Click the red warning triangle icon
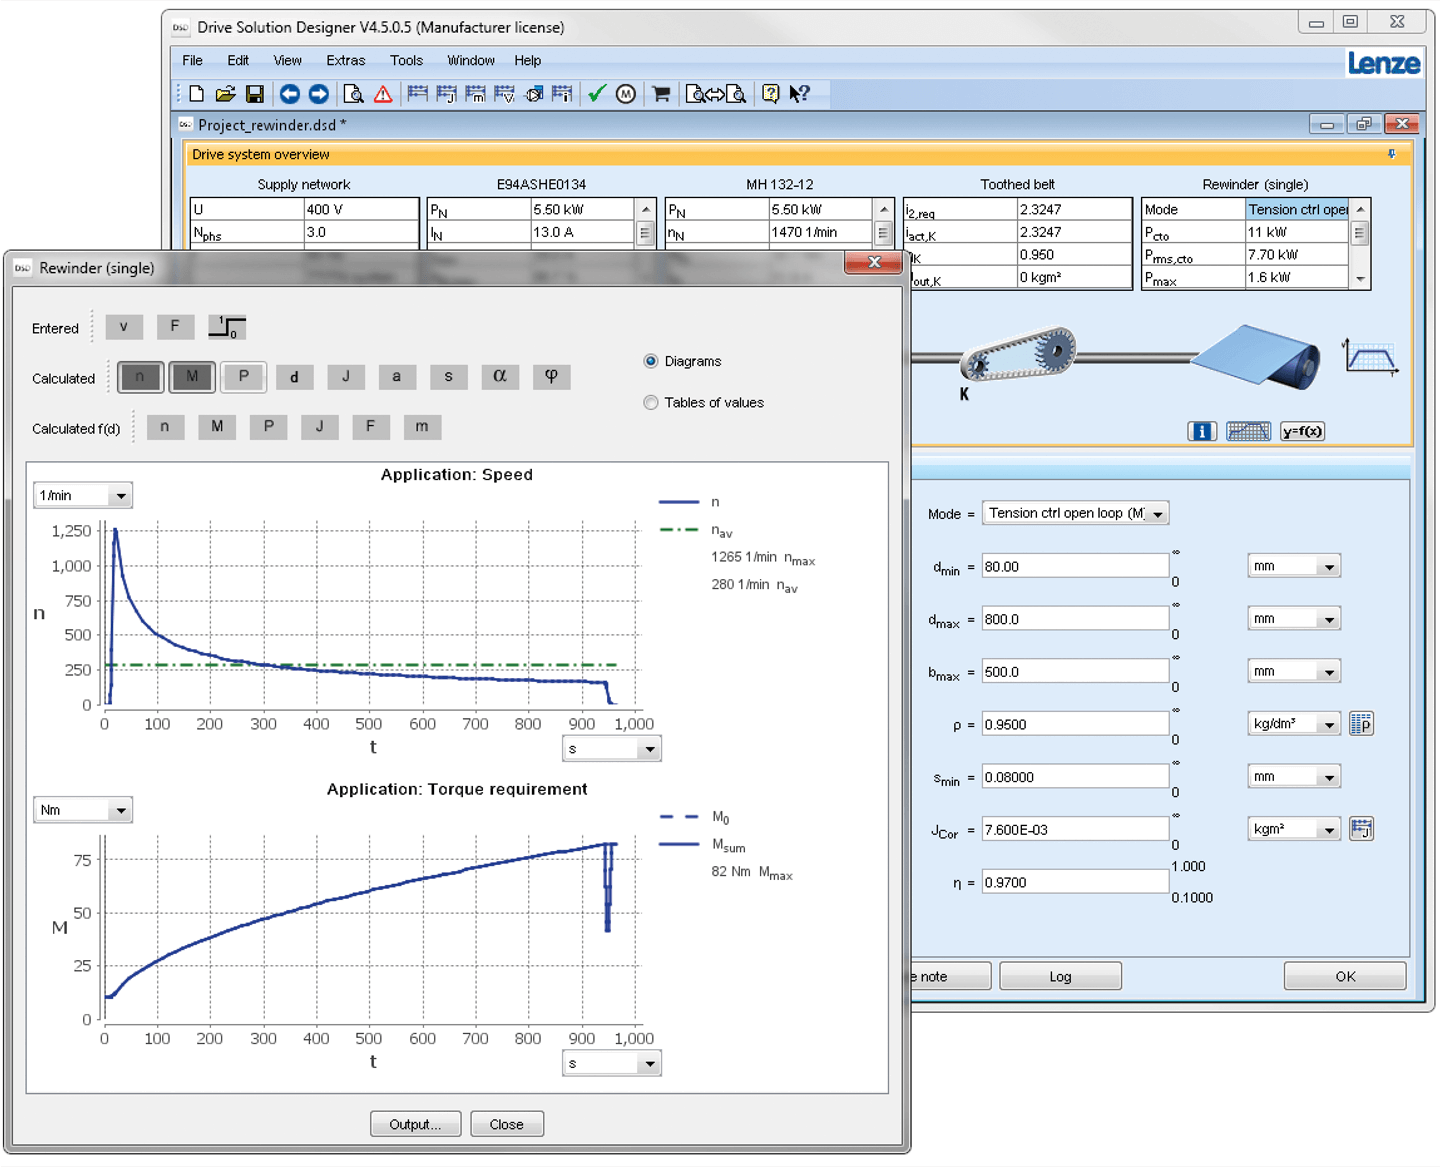 click(x=383, y=94)
